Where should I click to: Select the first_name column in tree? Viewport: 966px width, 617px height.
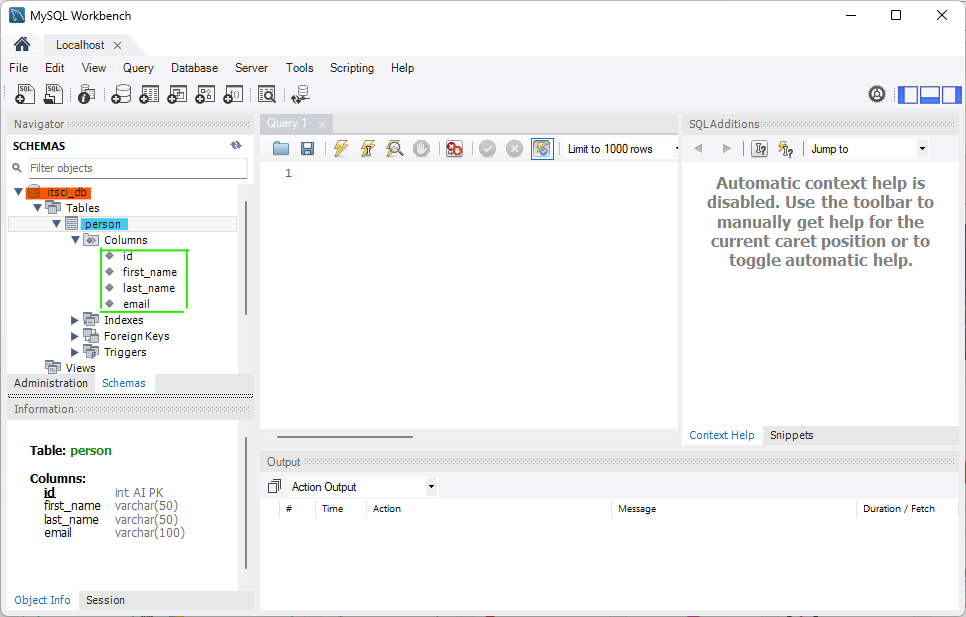click(149, 272)
